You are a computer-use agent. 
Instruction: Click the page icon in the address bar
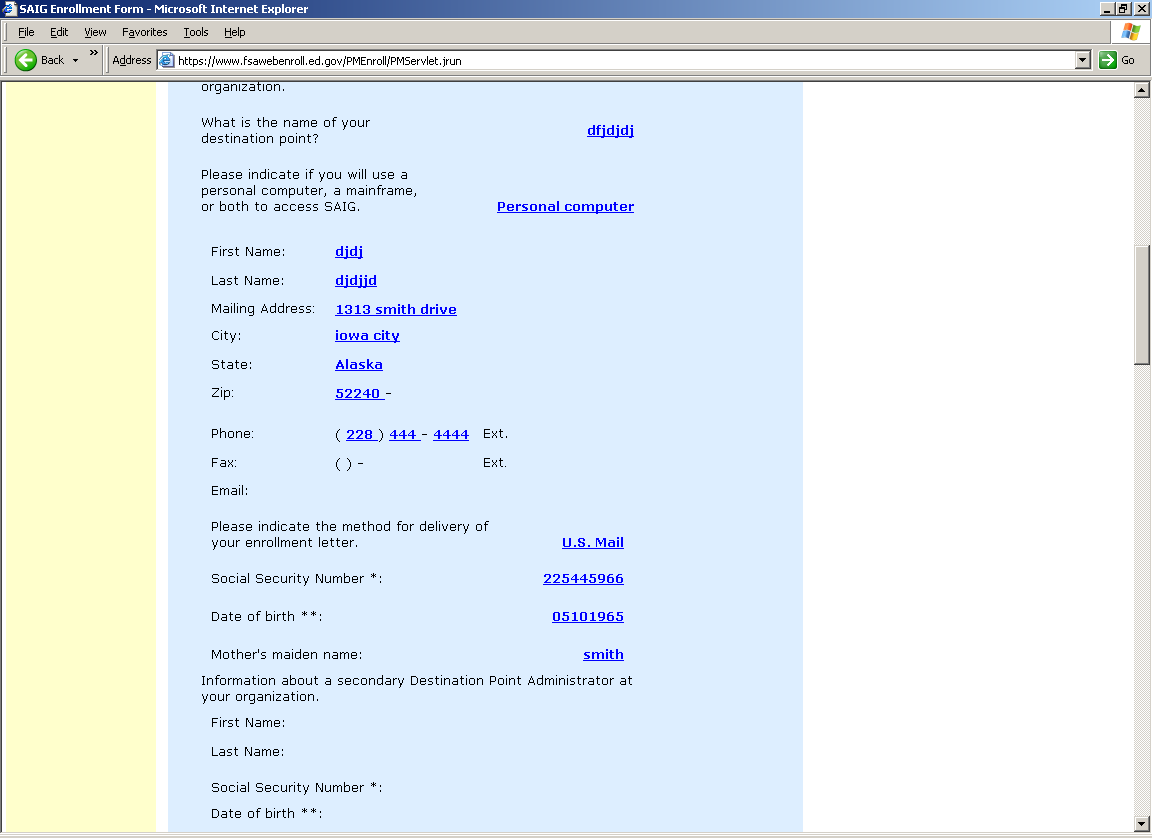[167, 60]
